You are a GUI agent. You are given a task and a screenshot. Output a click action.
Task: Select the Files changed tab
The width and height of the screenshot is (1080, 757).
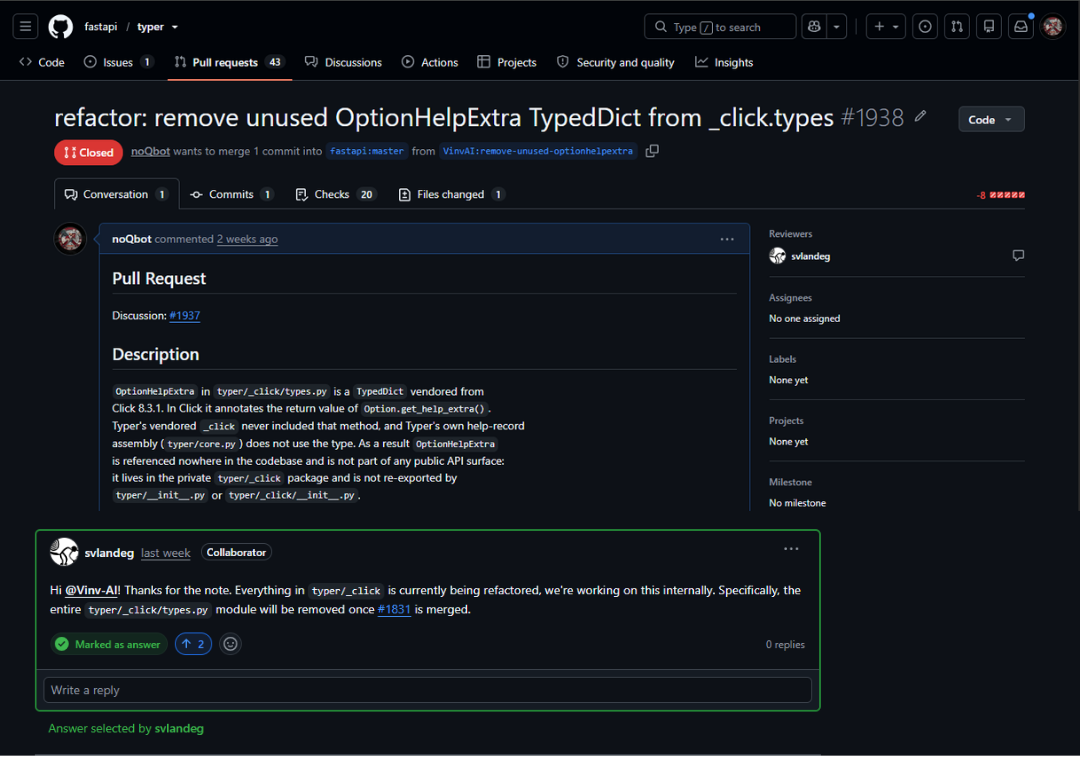click(452, 194)
